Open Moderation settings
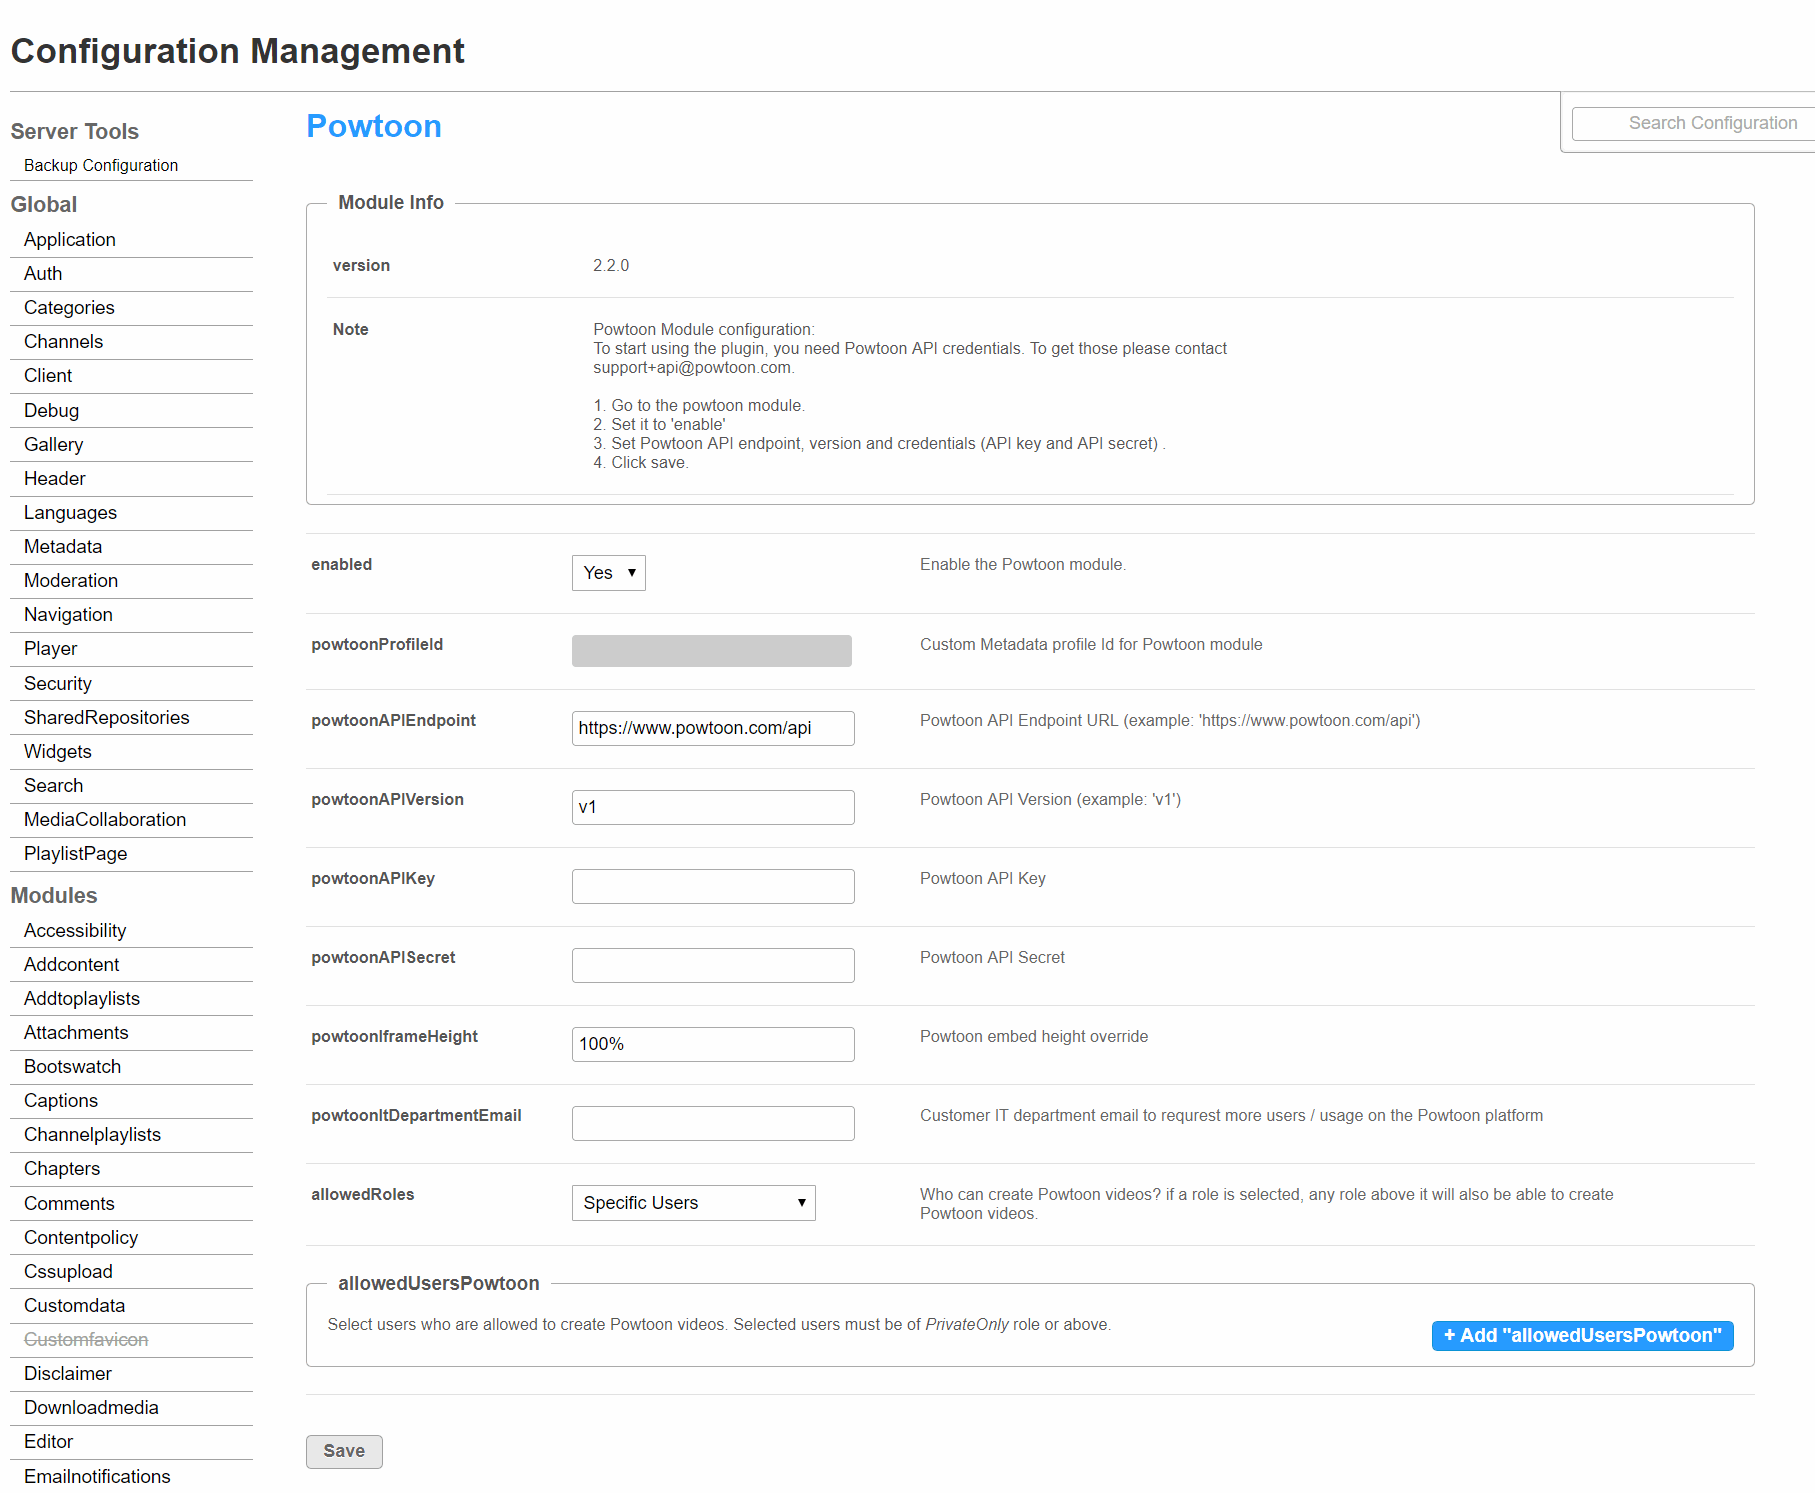The height and width of the screenshot is (1493, 1815). coord(71,581)
